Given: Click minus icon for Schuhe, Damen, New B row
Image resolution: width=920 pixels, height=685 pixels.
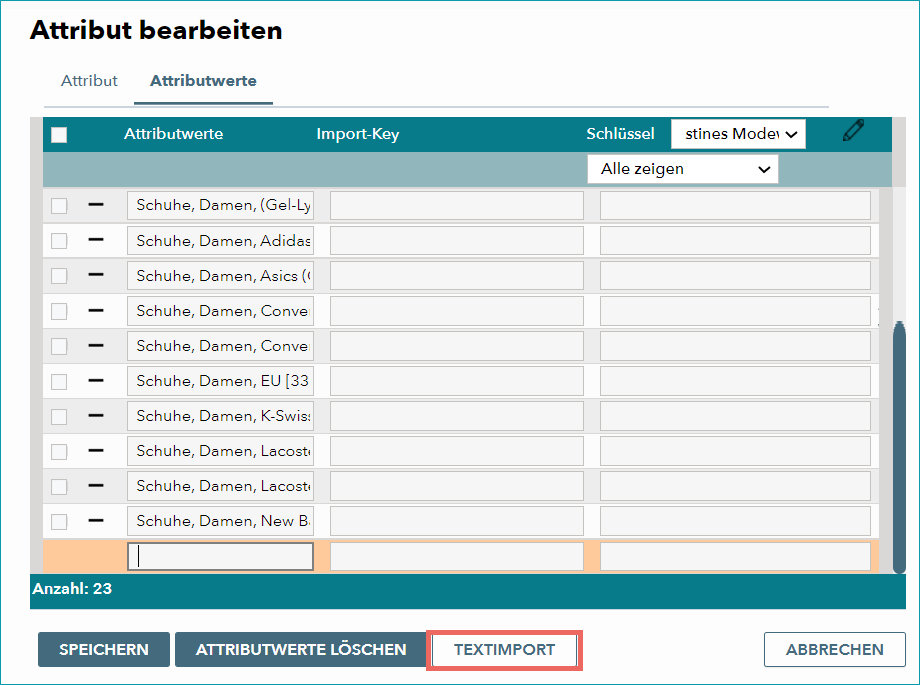Looking at the screenshot, I should 96,521.
